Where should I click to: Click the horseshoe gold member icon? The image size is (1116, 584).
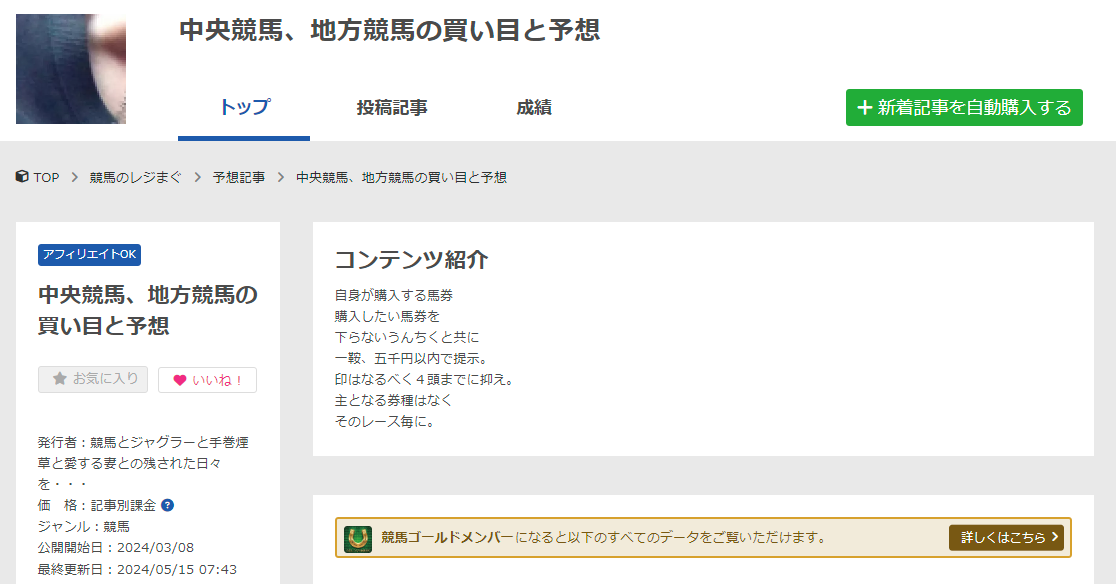(x=358, y=538)
